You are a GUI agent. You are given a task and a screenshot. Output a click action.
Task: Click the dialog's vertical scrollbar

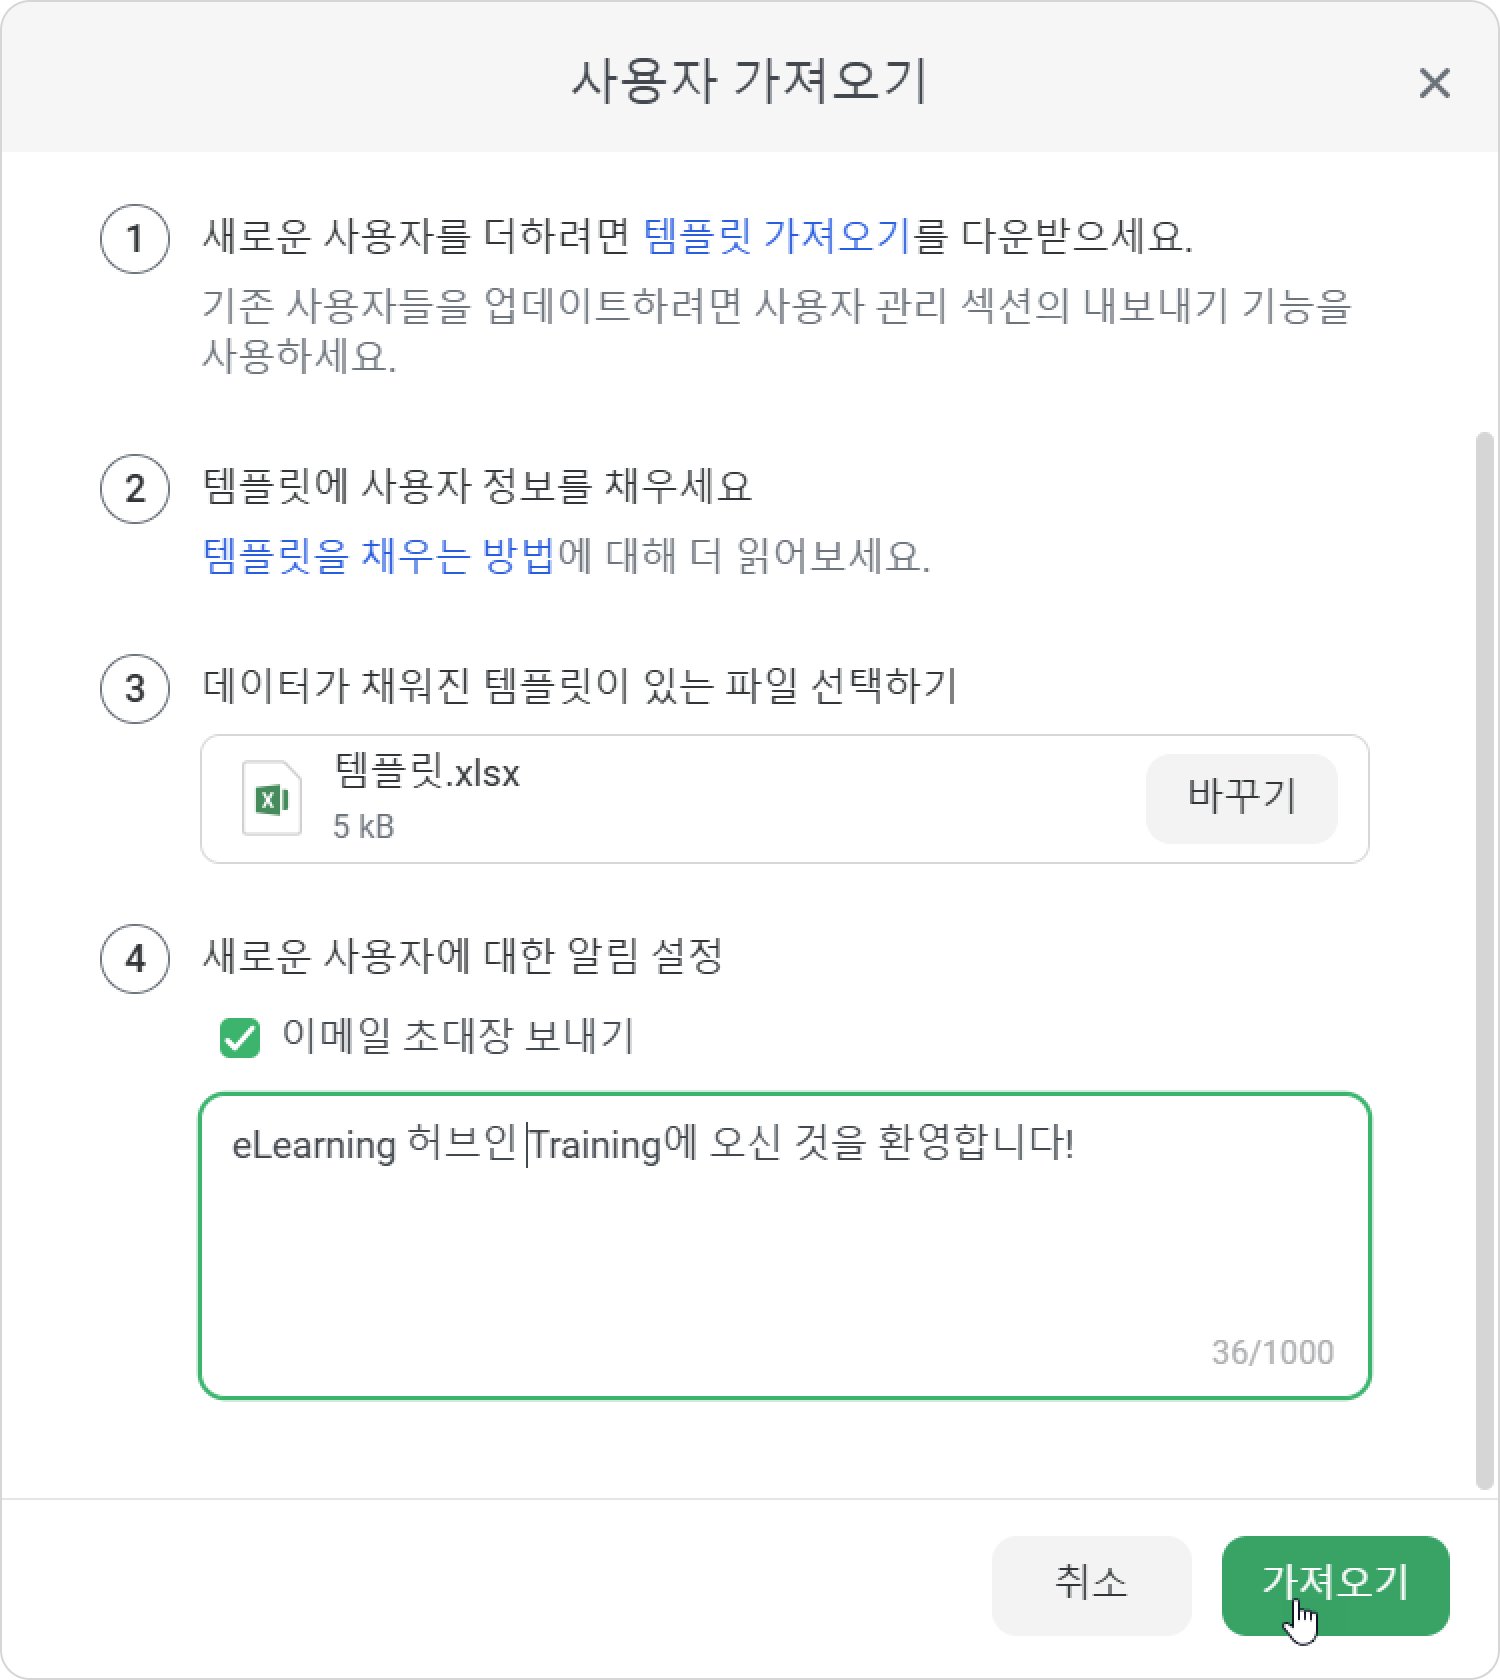click(1485, 960)
